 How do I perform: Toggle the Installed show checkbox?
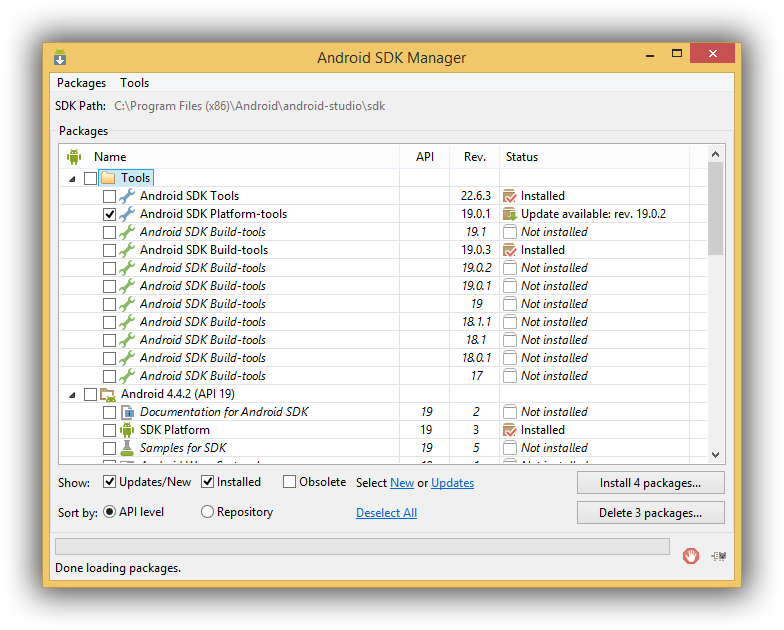coord(208,482)
